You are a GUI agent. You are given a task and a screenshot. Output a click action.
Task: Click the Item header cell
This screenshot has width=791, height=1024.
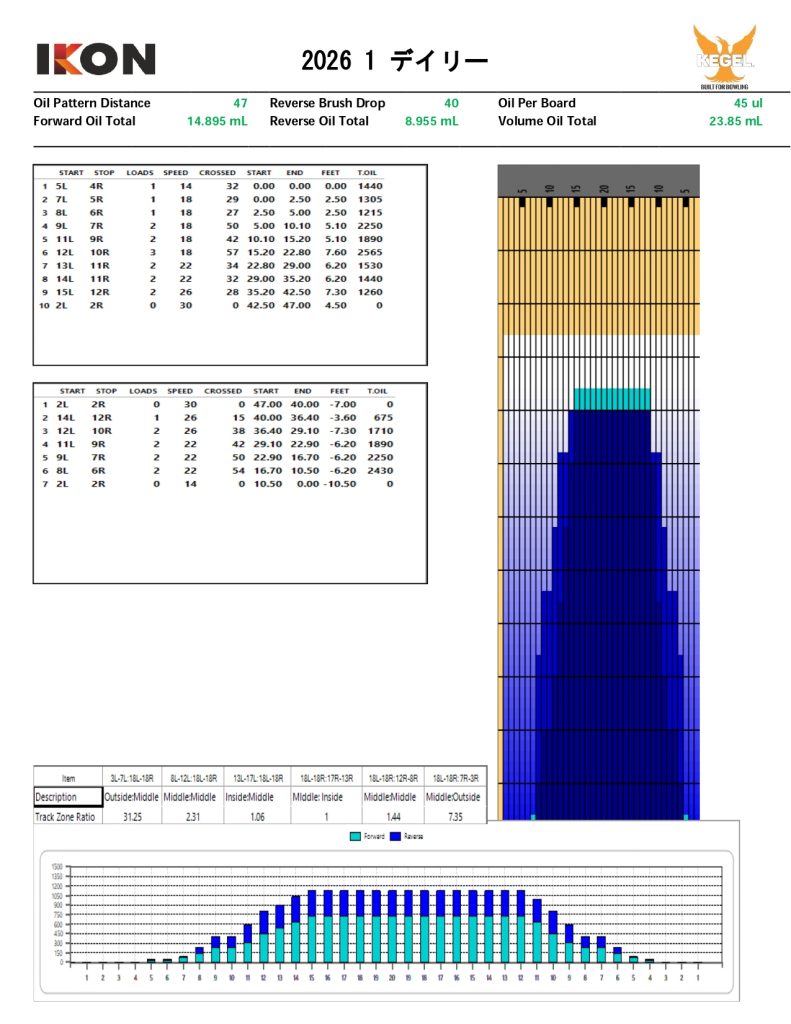coord(68,777)
